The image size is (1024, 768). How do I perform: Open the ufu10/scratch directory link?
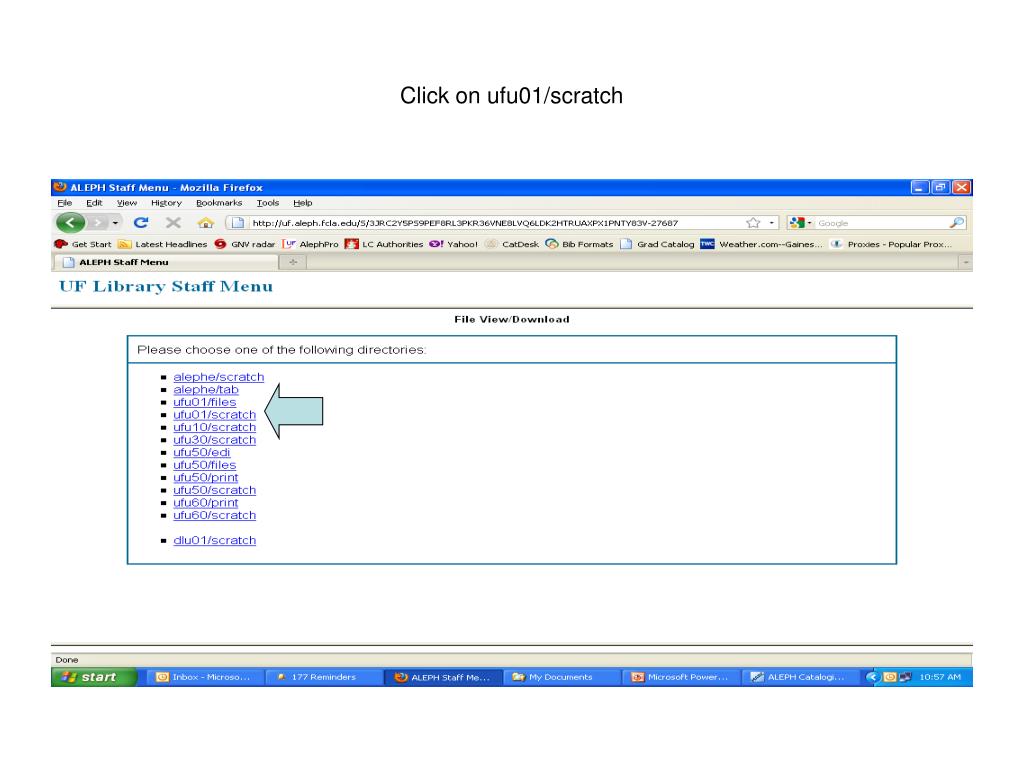point(214,427)
